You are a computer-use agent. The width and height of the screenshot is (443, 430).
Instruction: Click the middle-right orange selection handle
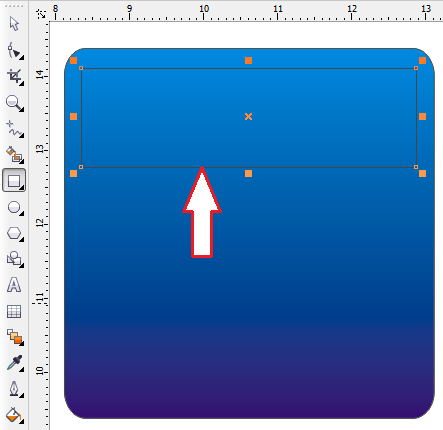click(x=422, y=116)
